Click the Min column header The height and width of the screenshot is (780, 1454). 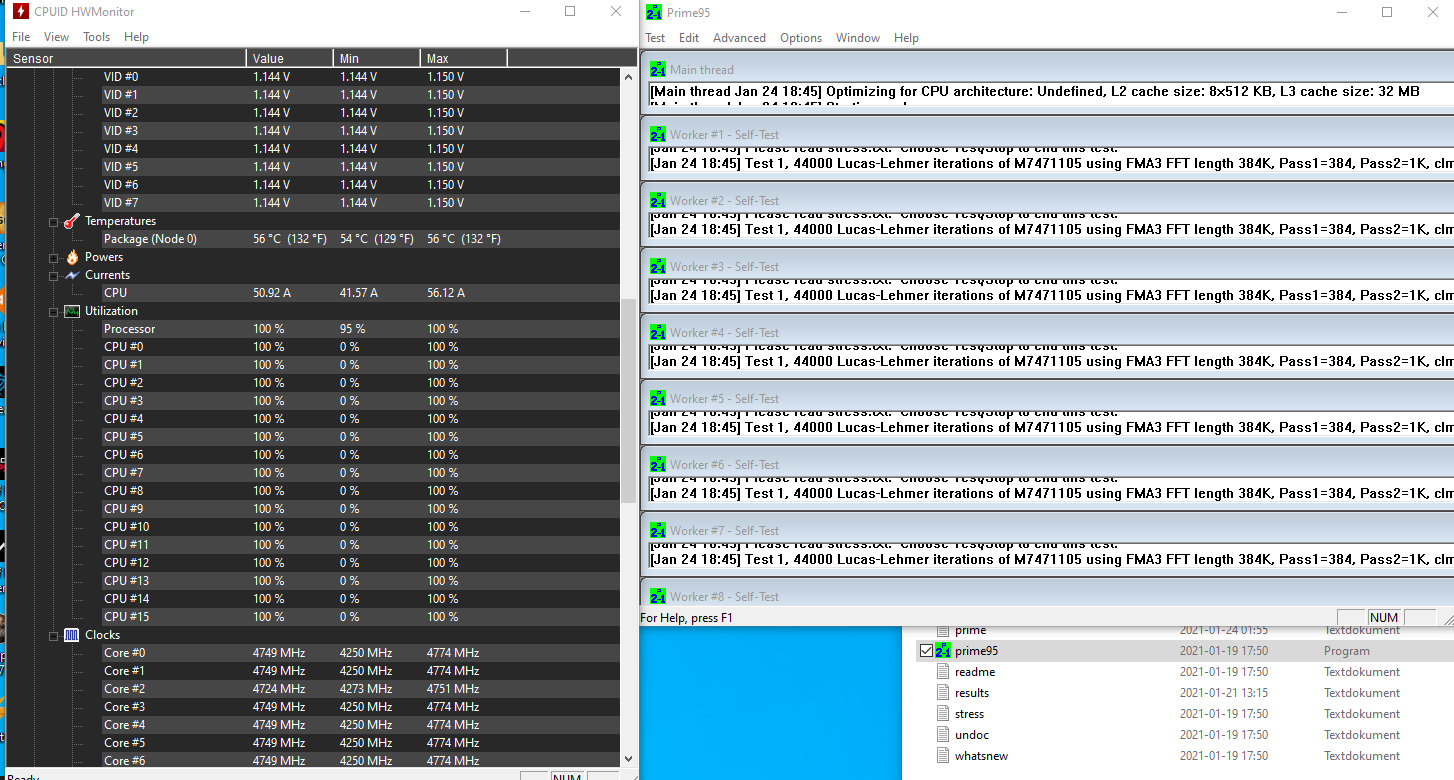377,58
